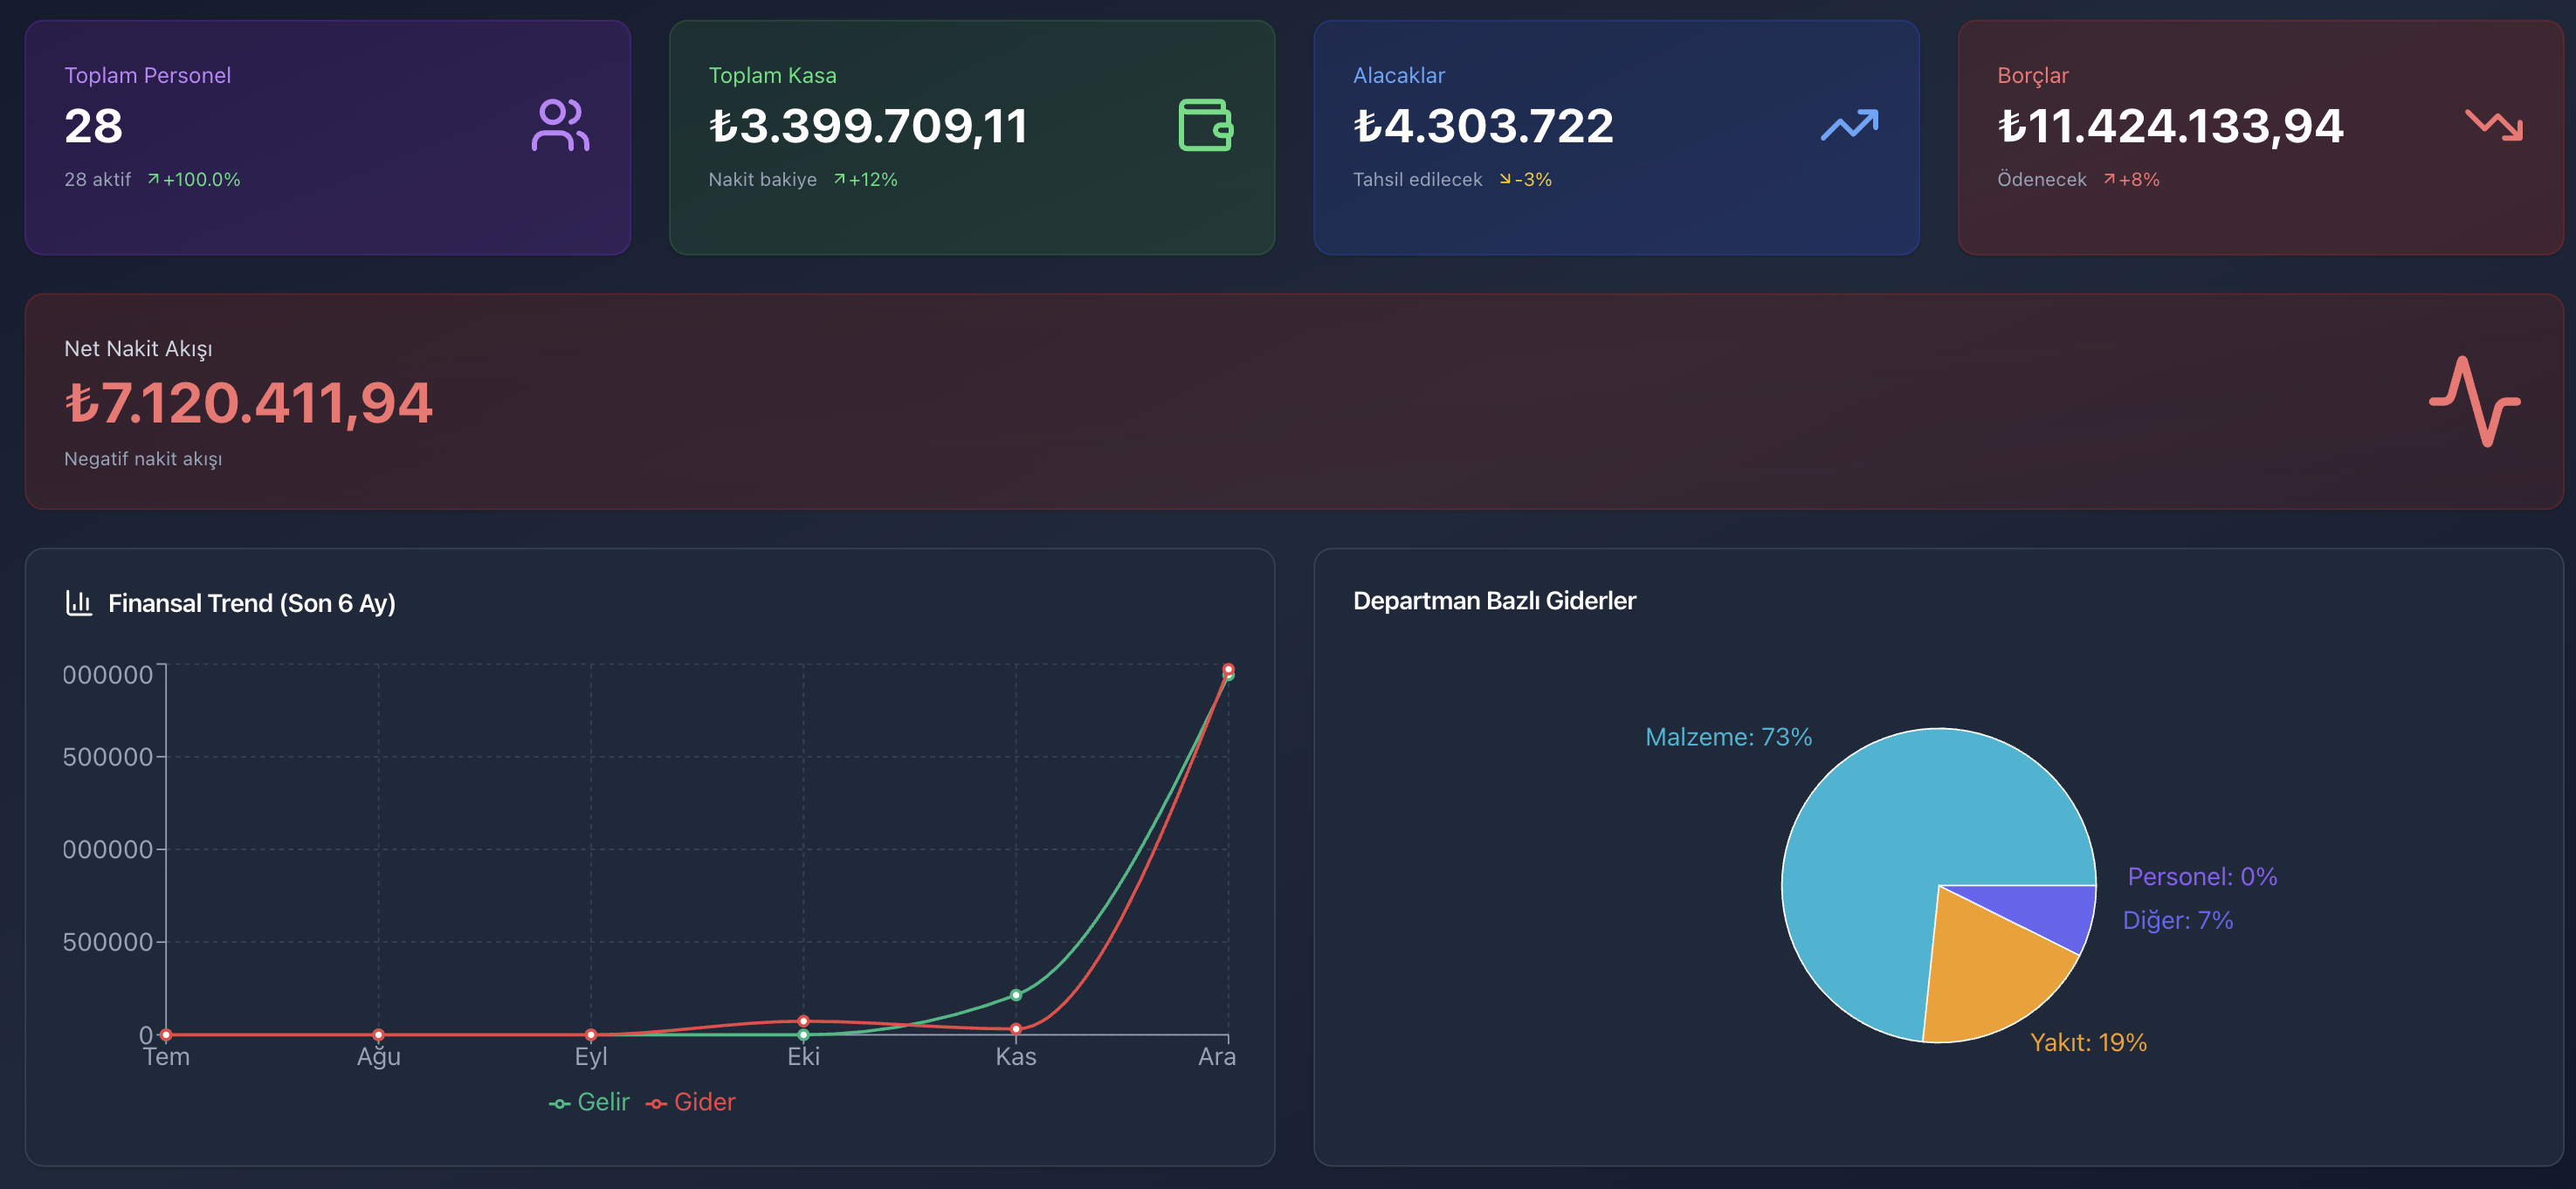The width and height of the screenshot is (2576, 1189).
Task: Click the bar chart icon beside Finansal Trend
Action: click(x=79, y=603)
